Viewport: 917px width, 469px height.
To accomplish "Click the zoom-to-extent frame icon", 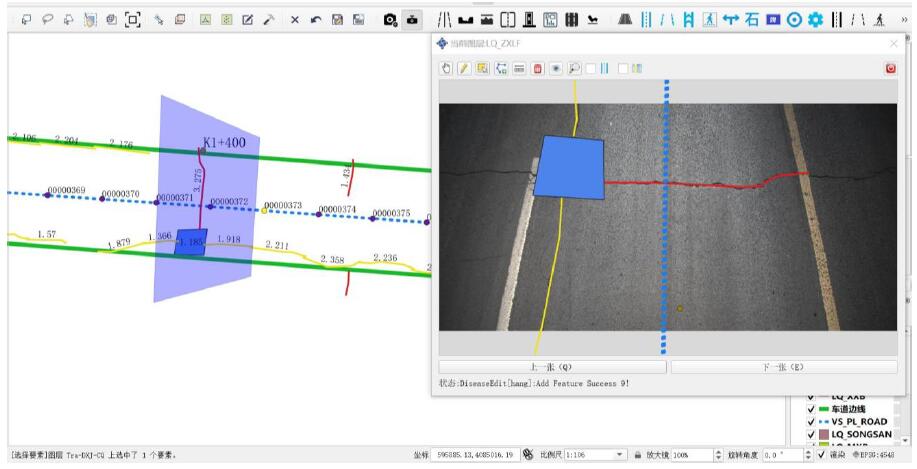I will pos(133,20).
